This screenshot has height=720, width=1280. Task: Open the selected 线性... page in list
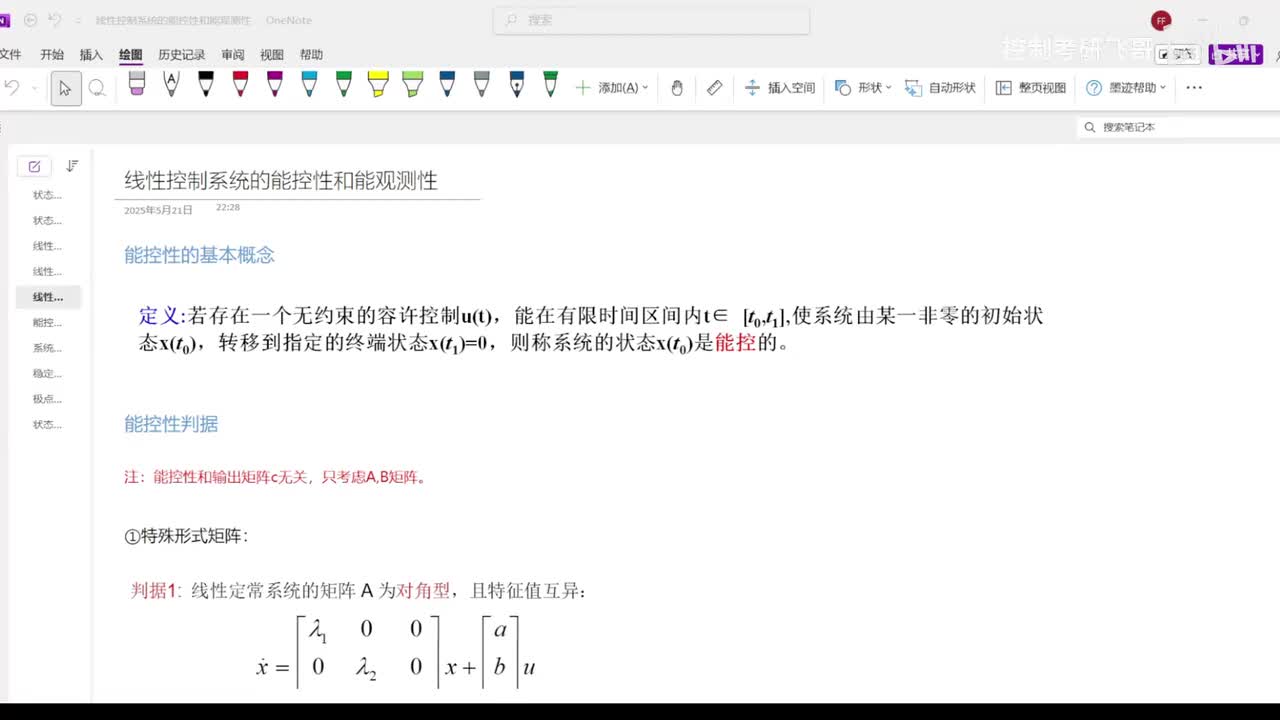(x=48, y=297)
